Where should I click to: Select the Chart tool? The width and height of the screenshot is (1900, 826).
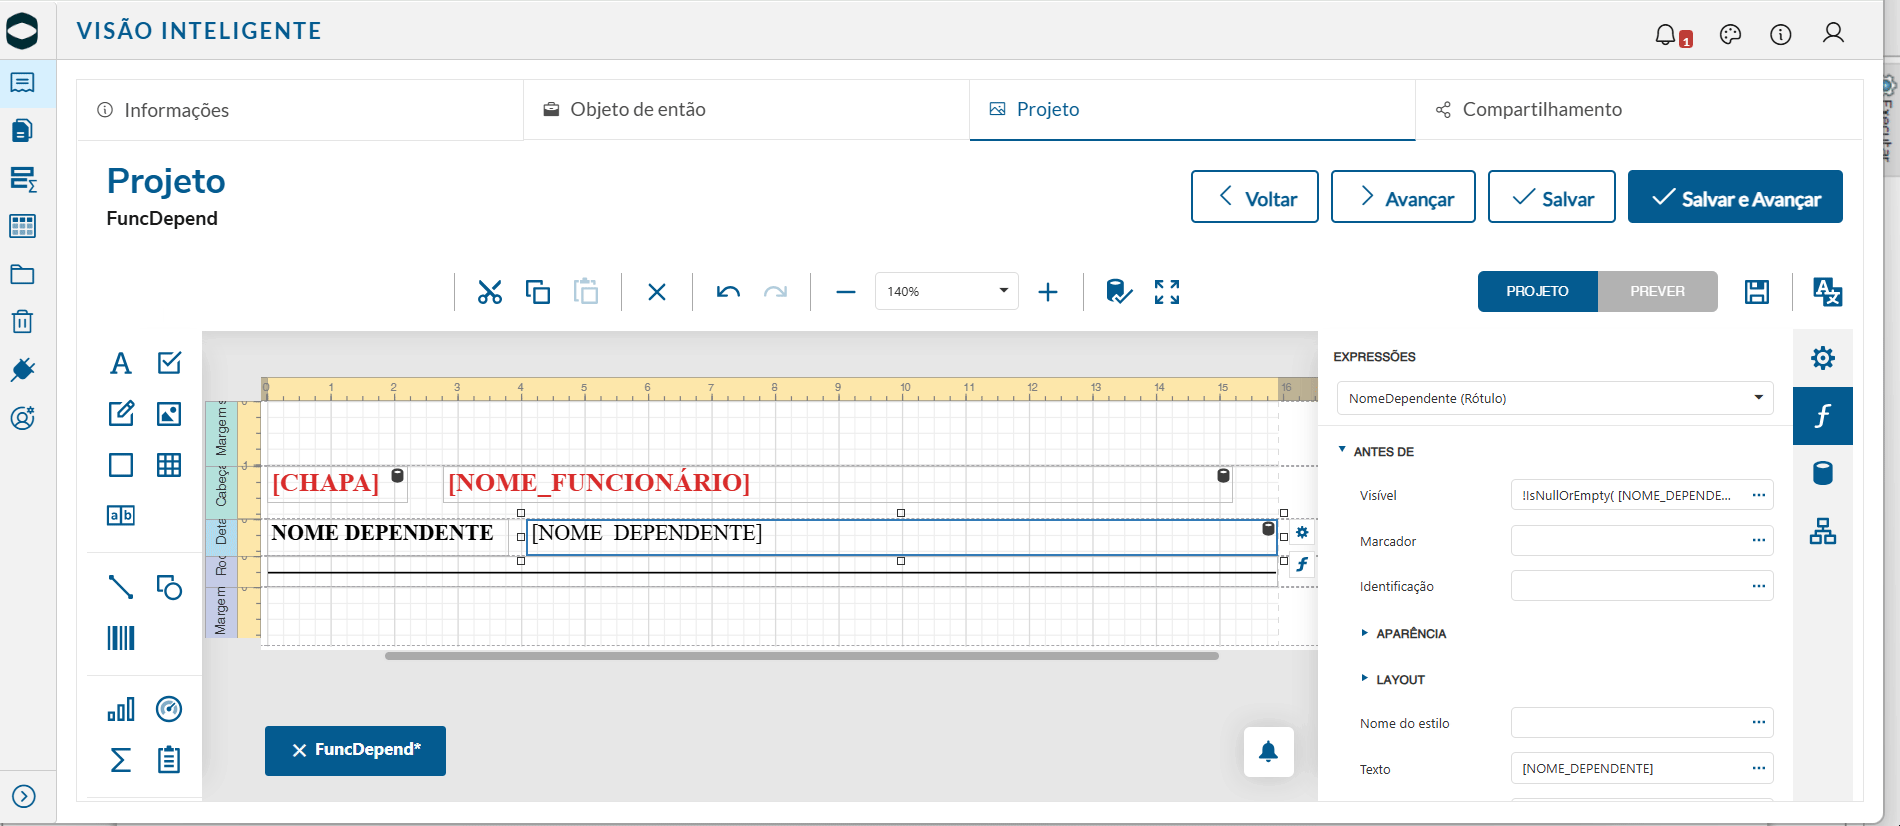click(121, 710)
